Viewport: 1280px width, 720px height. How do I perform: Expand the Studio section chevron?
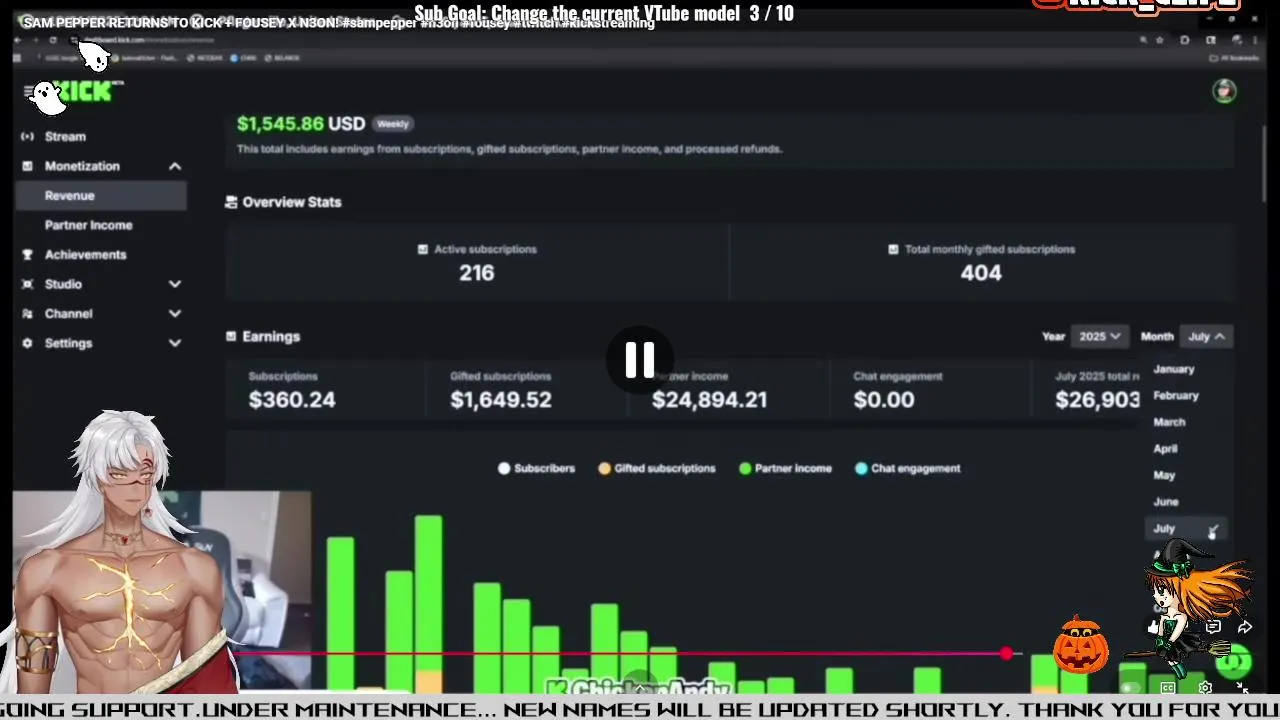(175, 284)
